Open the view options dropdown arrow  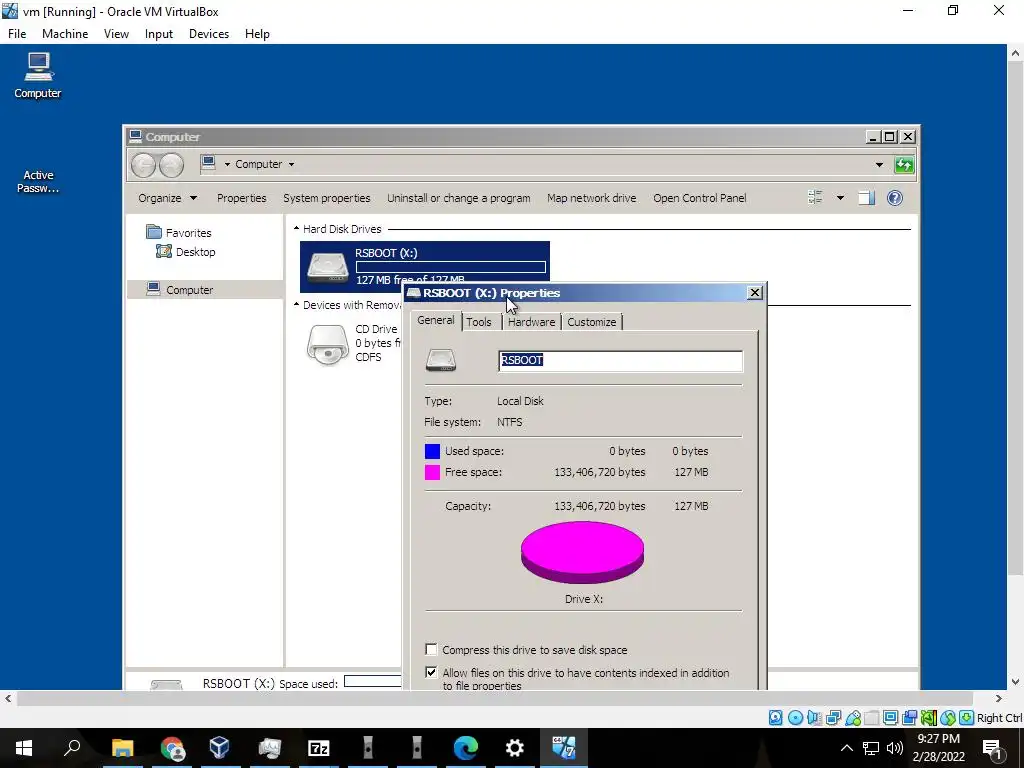pyautogui.click(x=840, y=197)
